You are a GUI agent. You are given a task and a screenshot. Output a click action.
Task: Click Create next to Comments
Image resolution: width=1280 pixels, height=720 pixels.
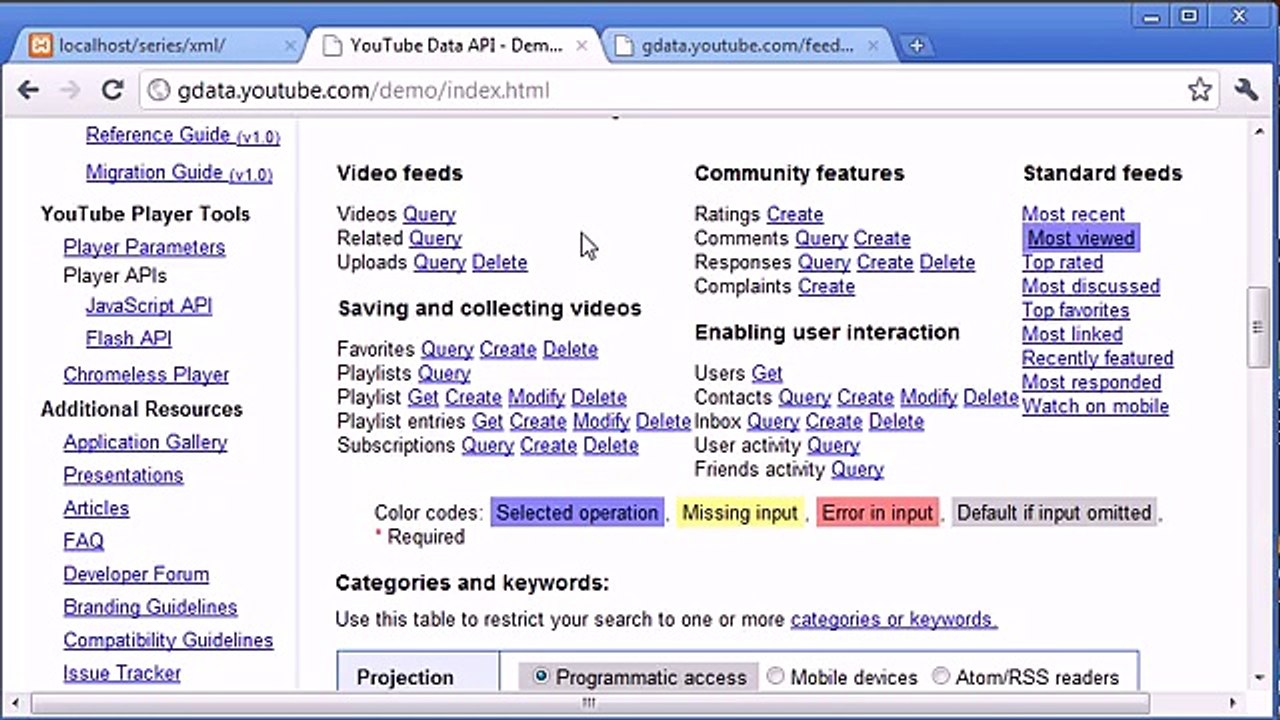point(882,238)
